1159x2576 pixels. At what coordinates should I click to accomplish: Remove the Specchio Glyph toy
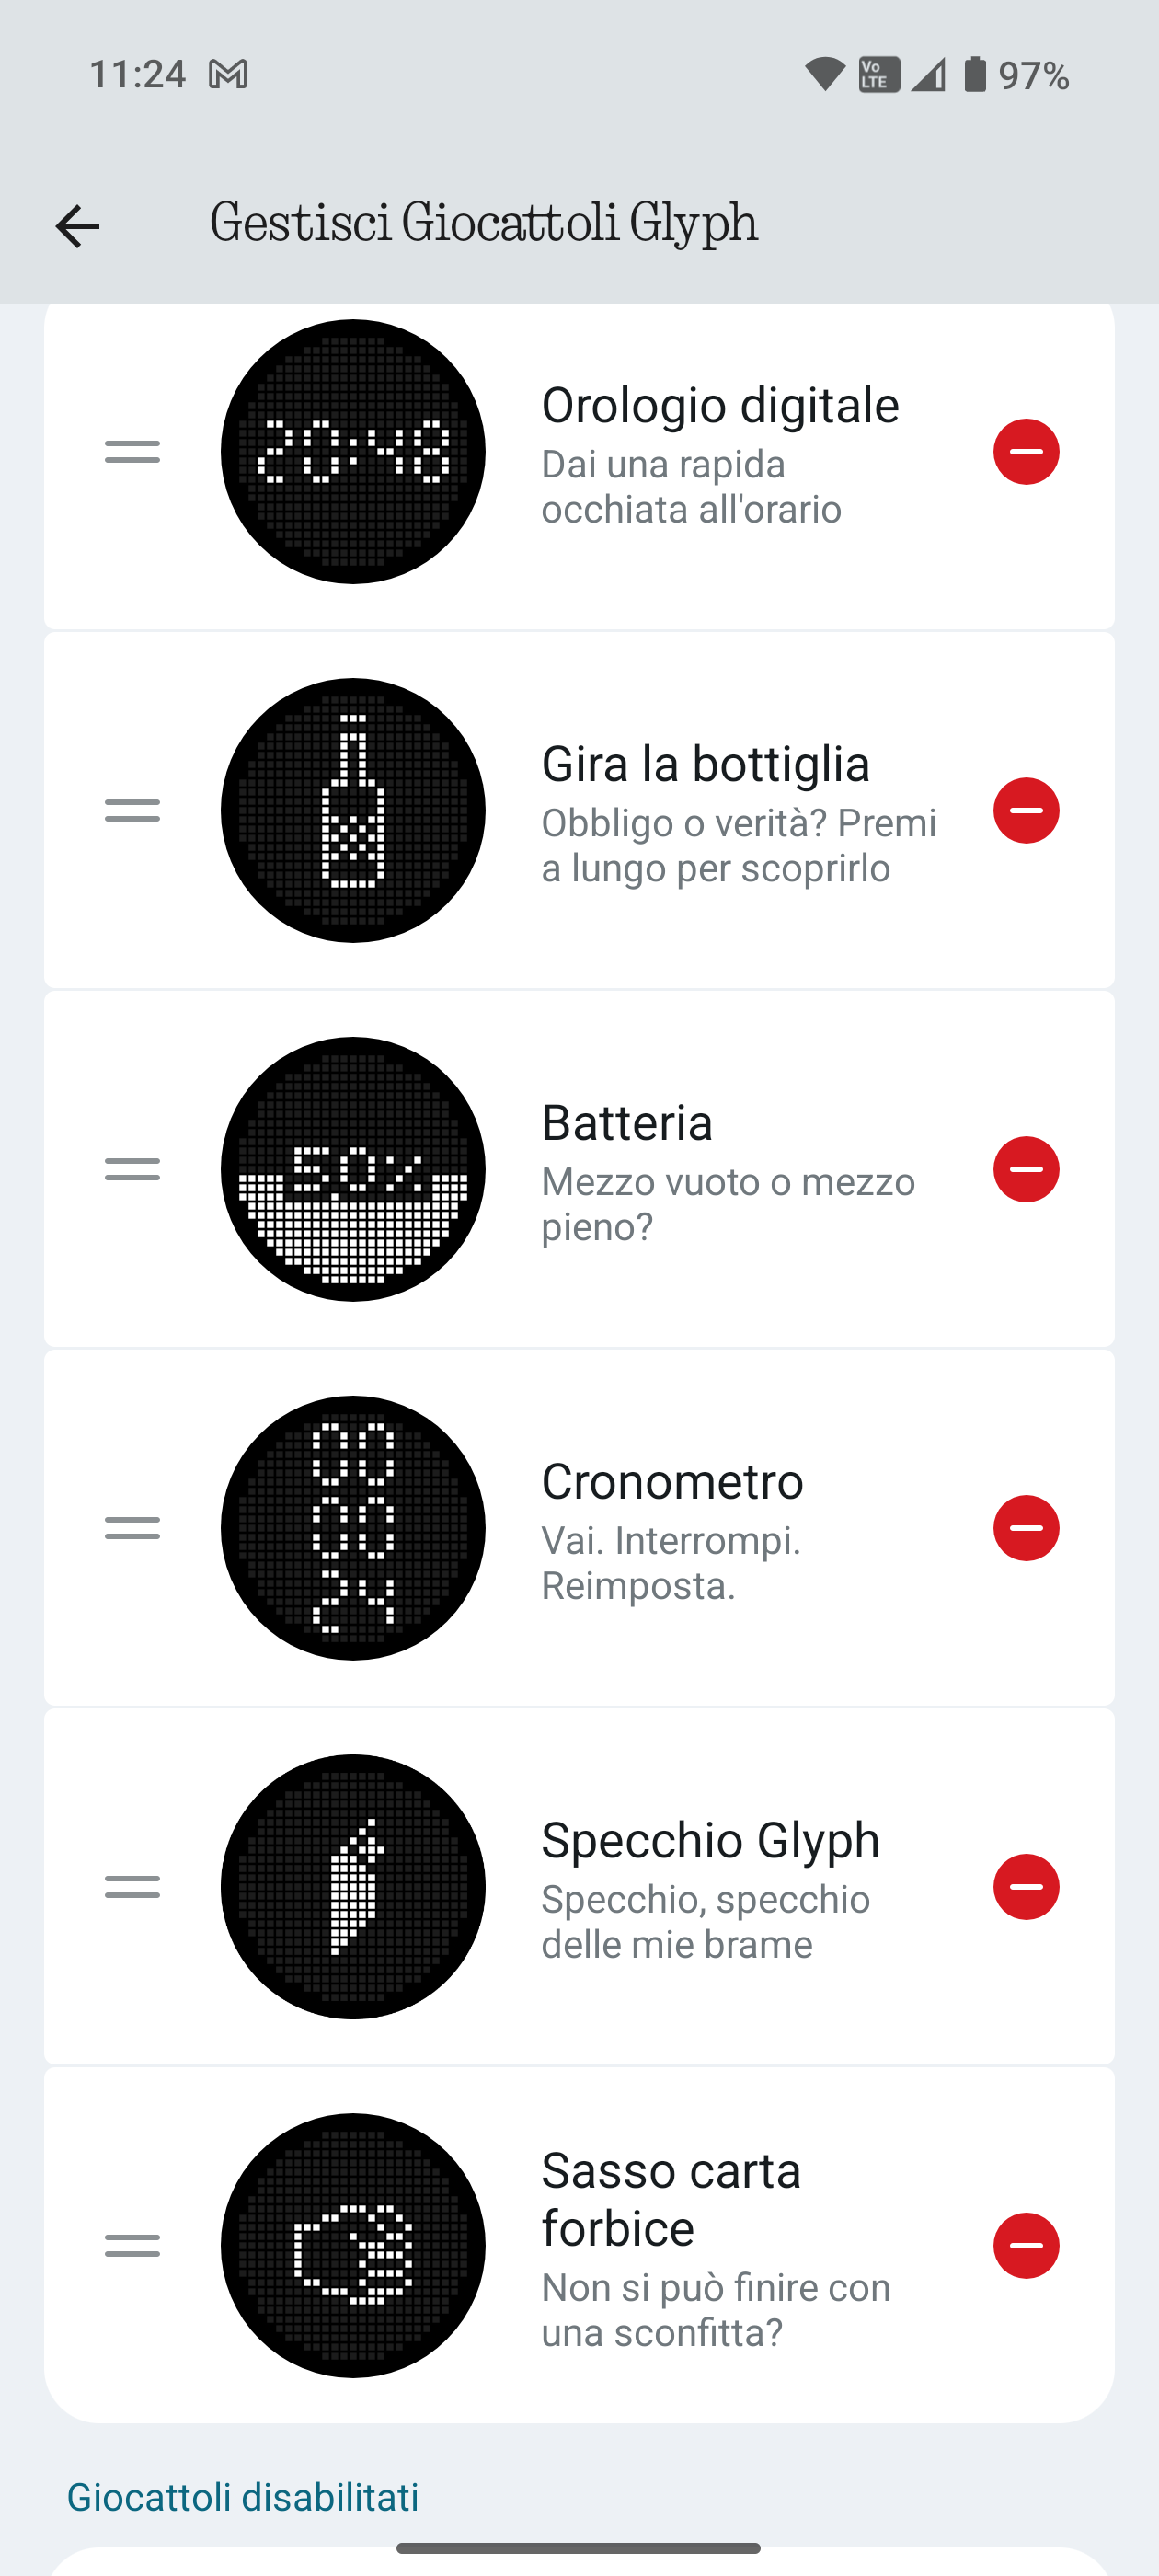tap(1025, 1887)
